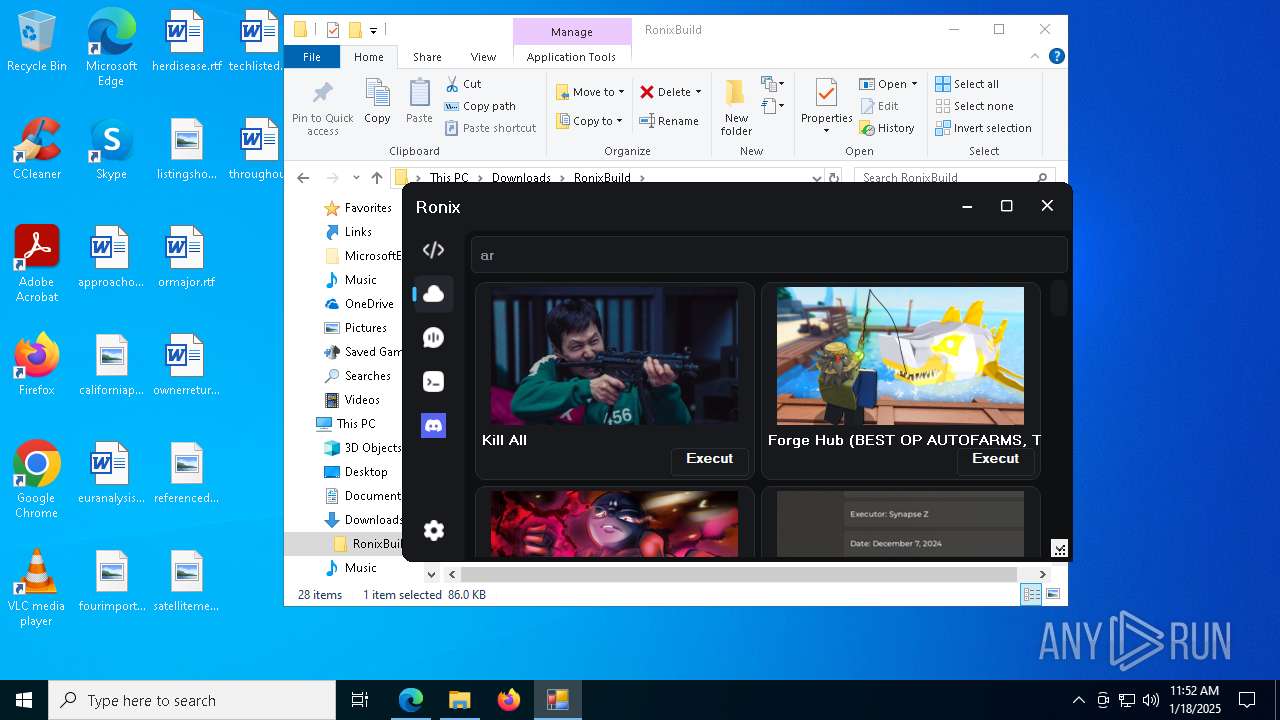Select Downloads folder in navigation tree
1280x720 pixels.
[x=363, y=520]
